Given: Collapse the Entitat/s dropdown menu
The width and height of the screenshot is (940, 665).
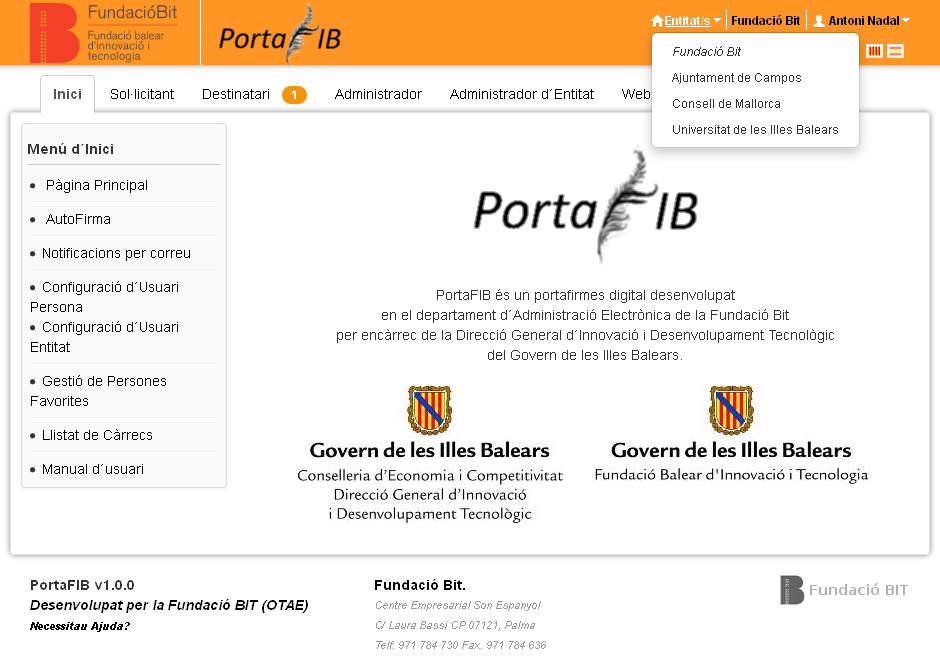Looking at the screenshot, I should pos(687,21).
